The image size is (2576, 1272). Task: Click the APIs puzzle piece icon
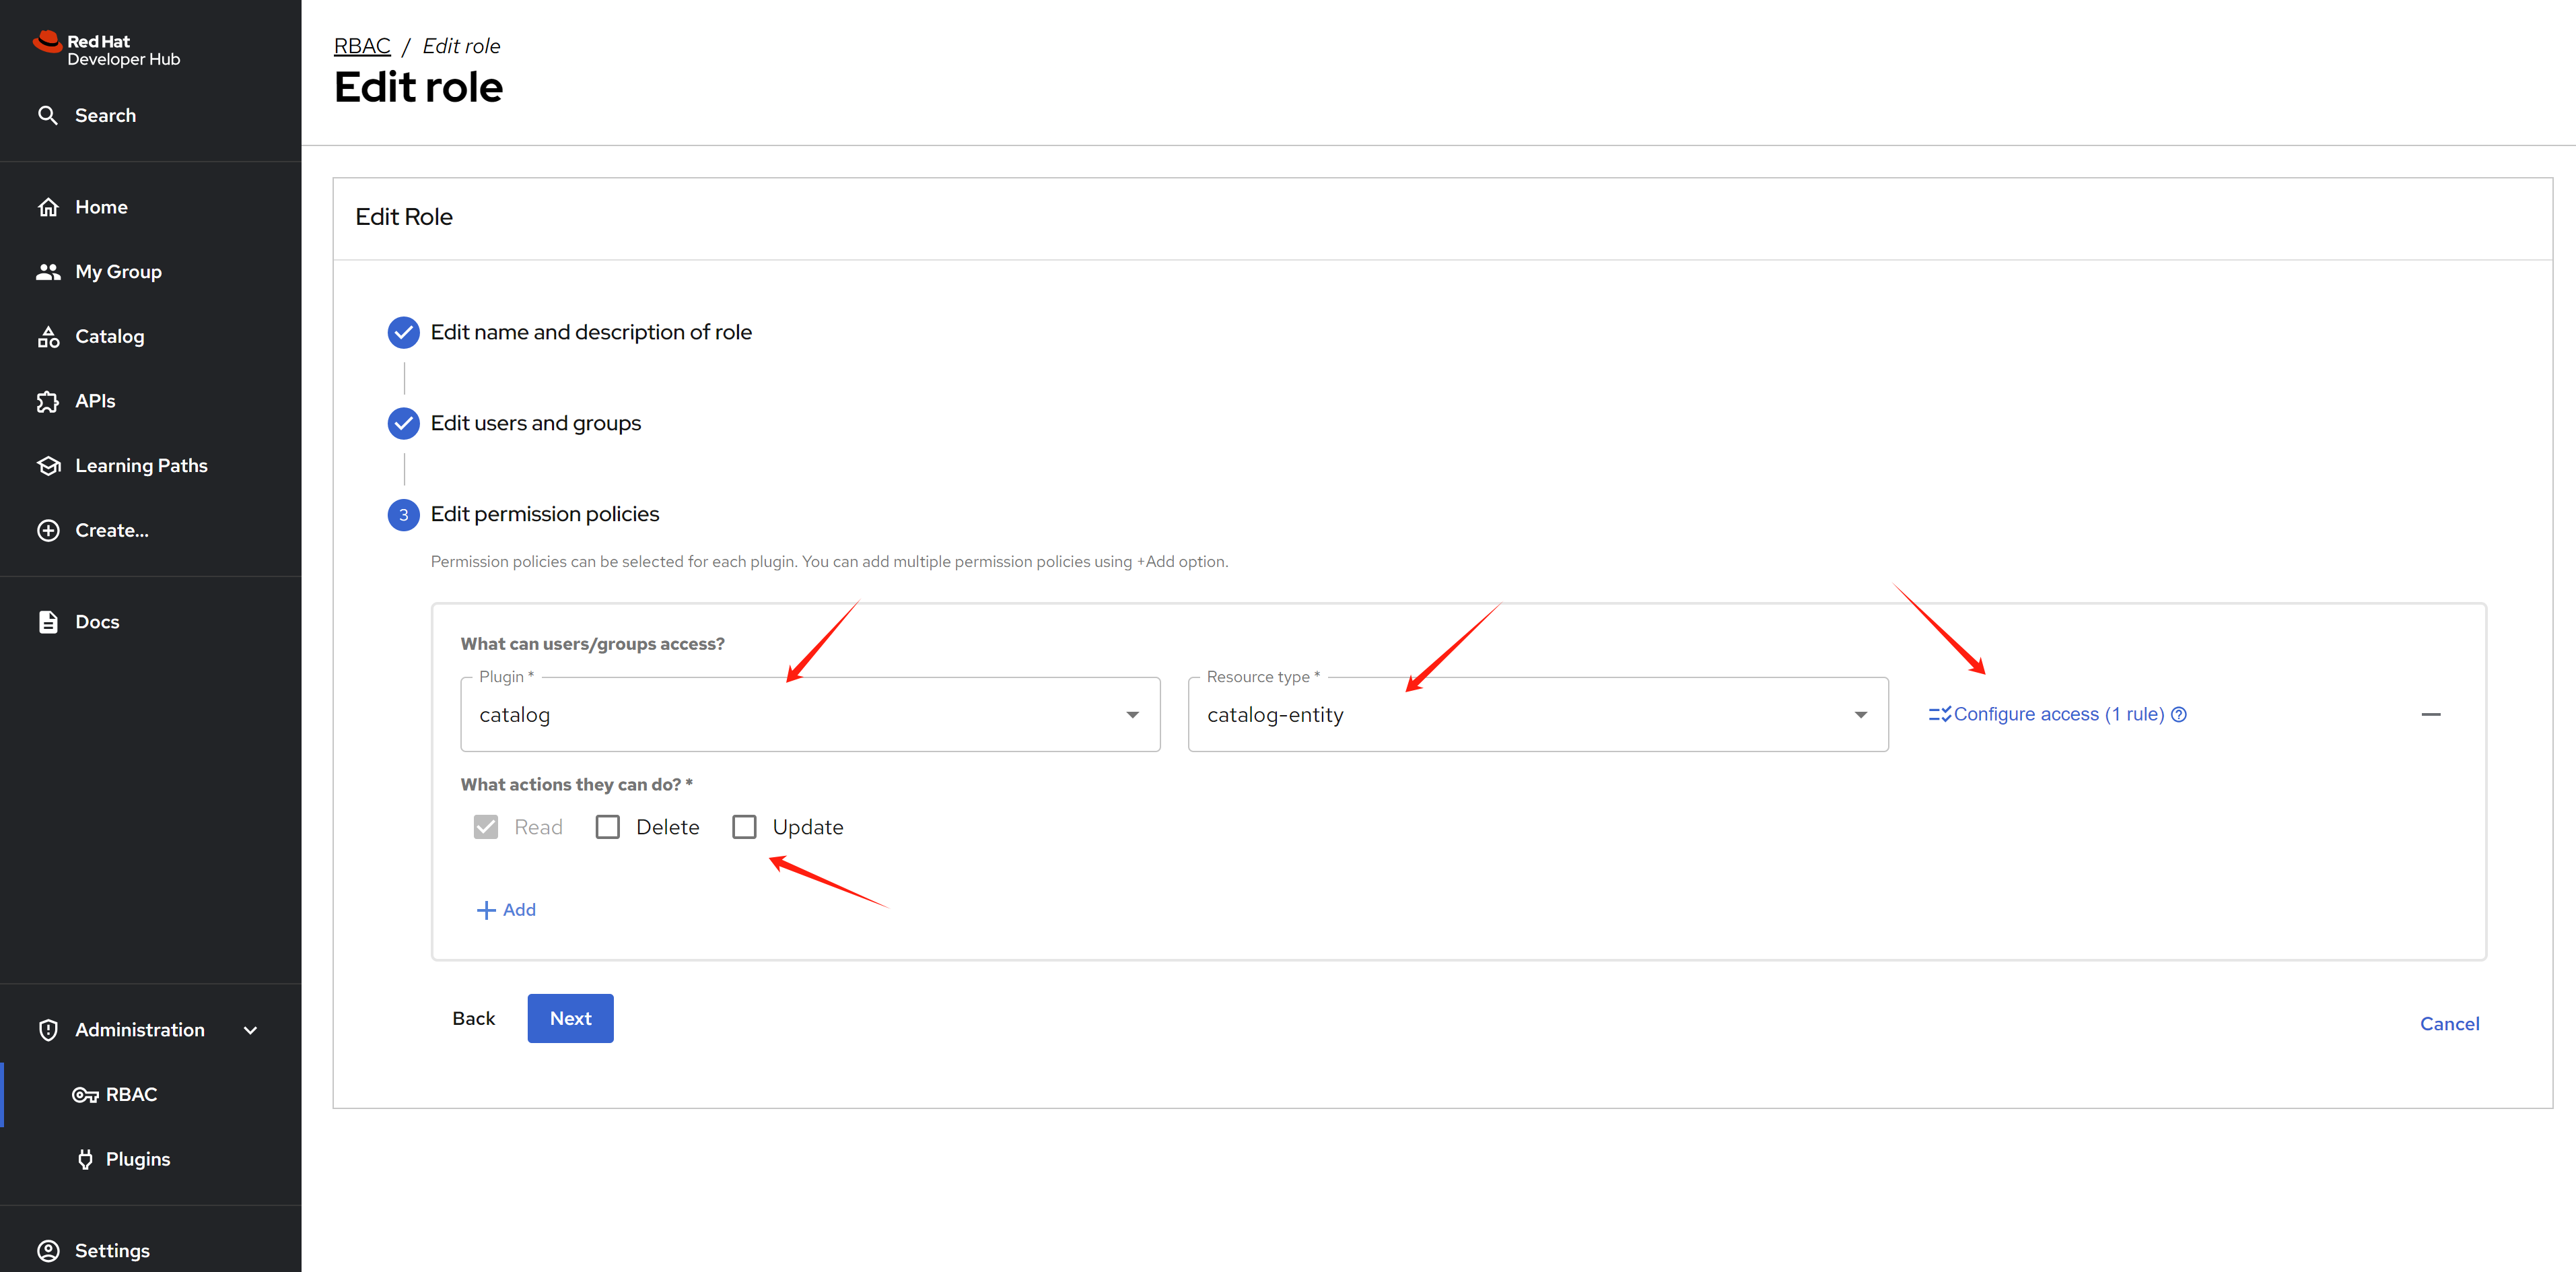[48, 401]
